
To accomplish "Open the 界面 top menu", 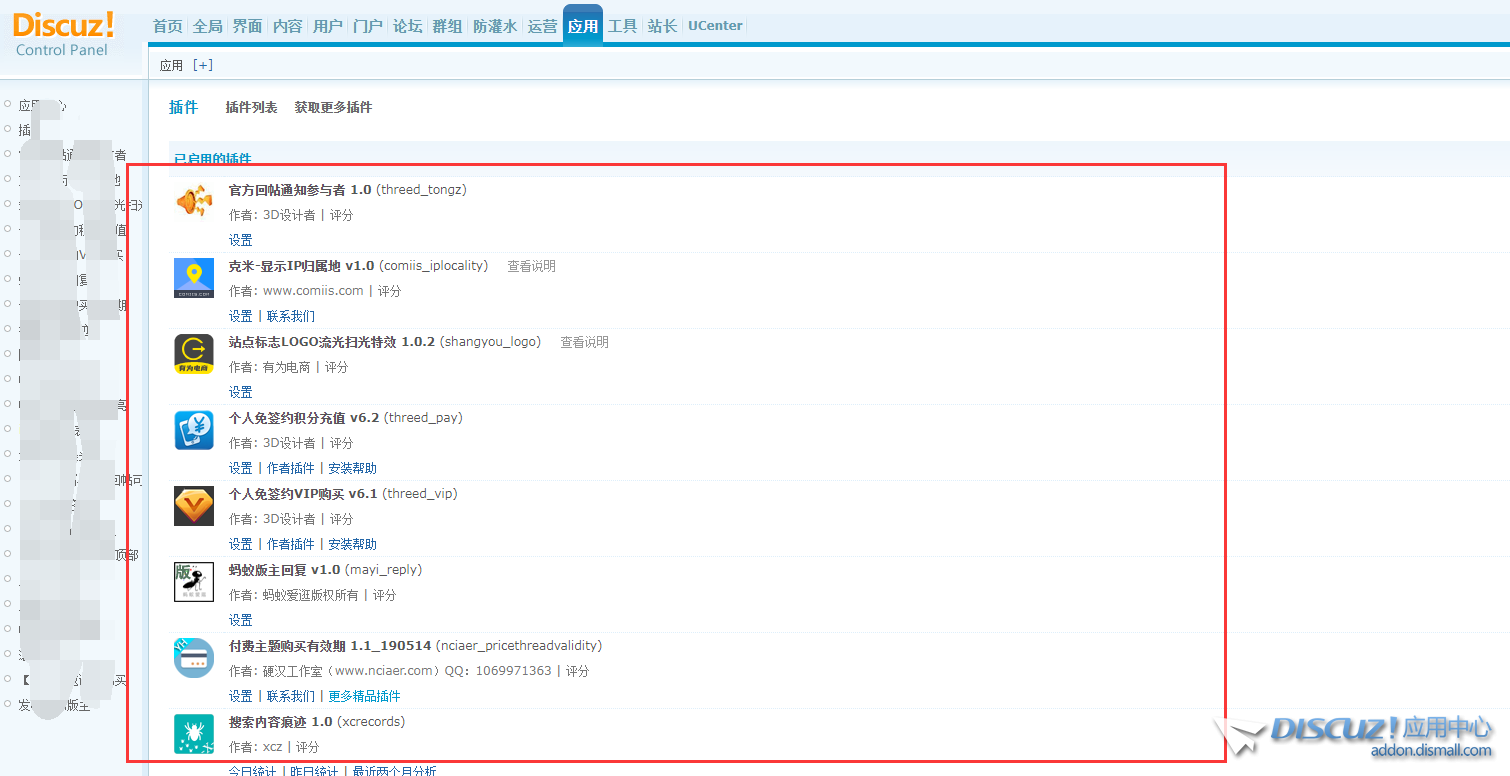I will 247,26.
